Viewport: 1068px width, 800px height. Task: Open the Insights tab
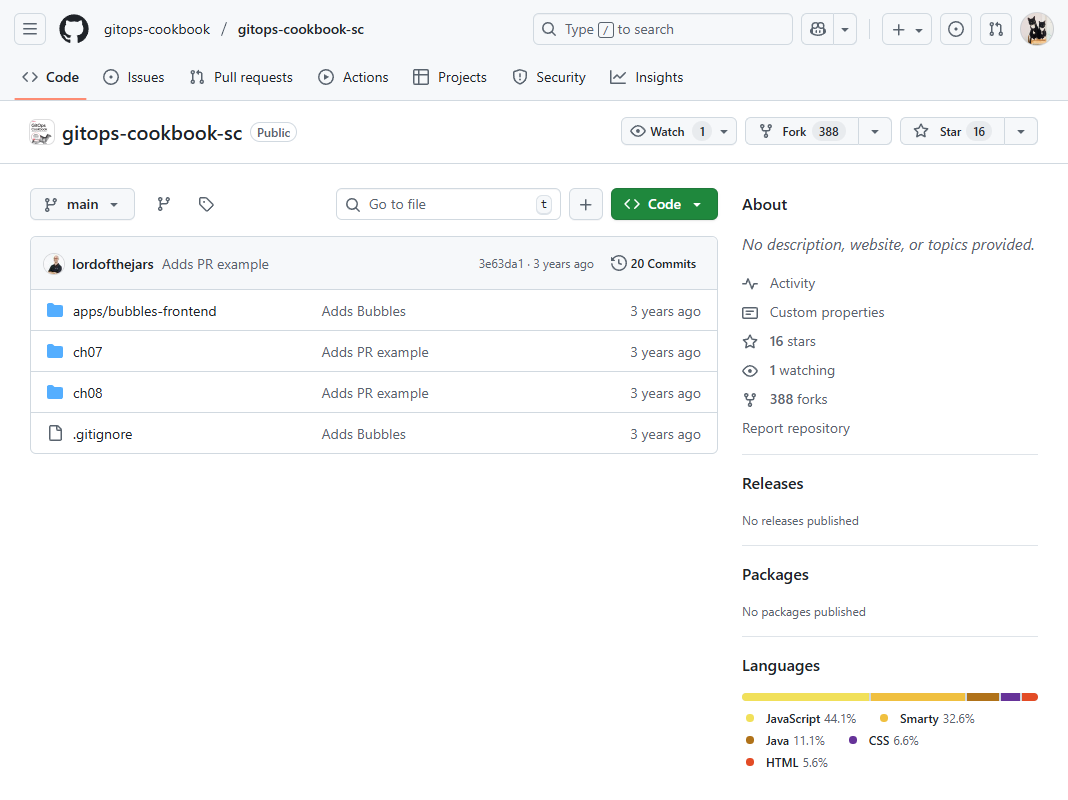(x=646, y=77)
